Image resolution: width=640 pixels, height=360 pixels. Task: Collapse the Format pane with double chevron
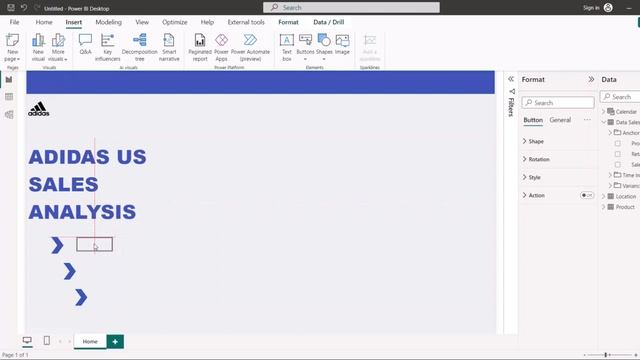pos(591,79)
